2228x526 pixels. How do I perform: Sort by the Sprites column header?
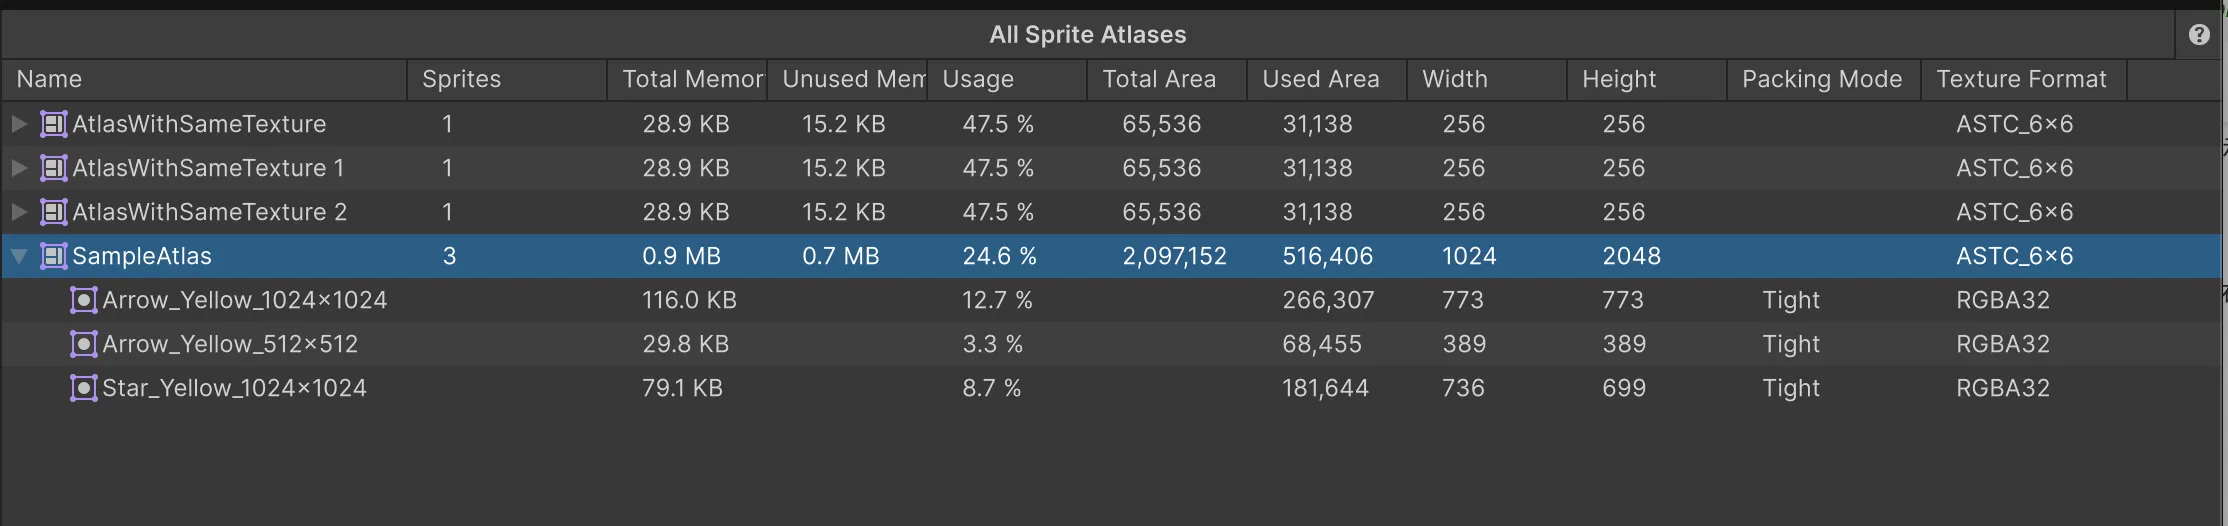[x=461, y=79]
